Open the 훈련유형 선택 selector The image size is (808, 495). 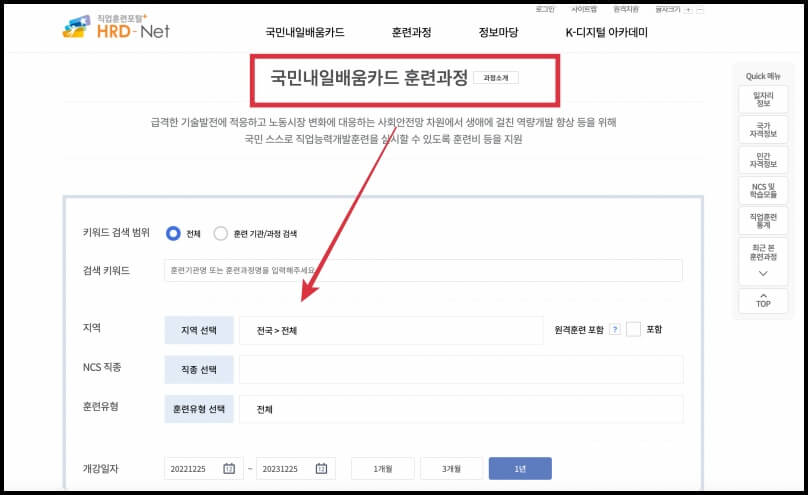pyautogui.click(x=199, y=409)
